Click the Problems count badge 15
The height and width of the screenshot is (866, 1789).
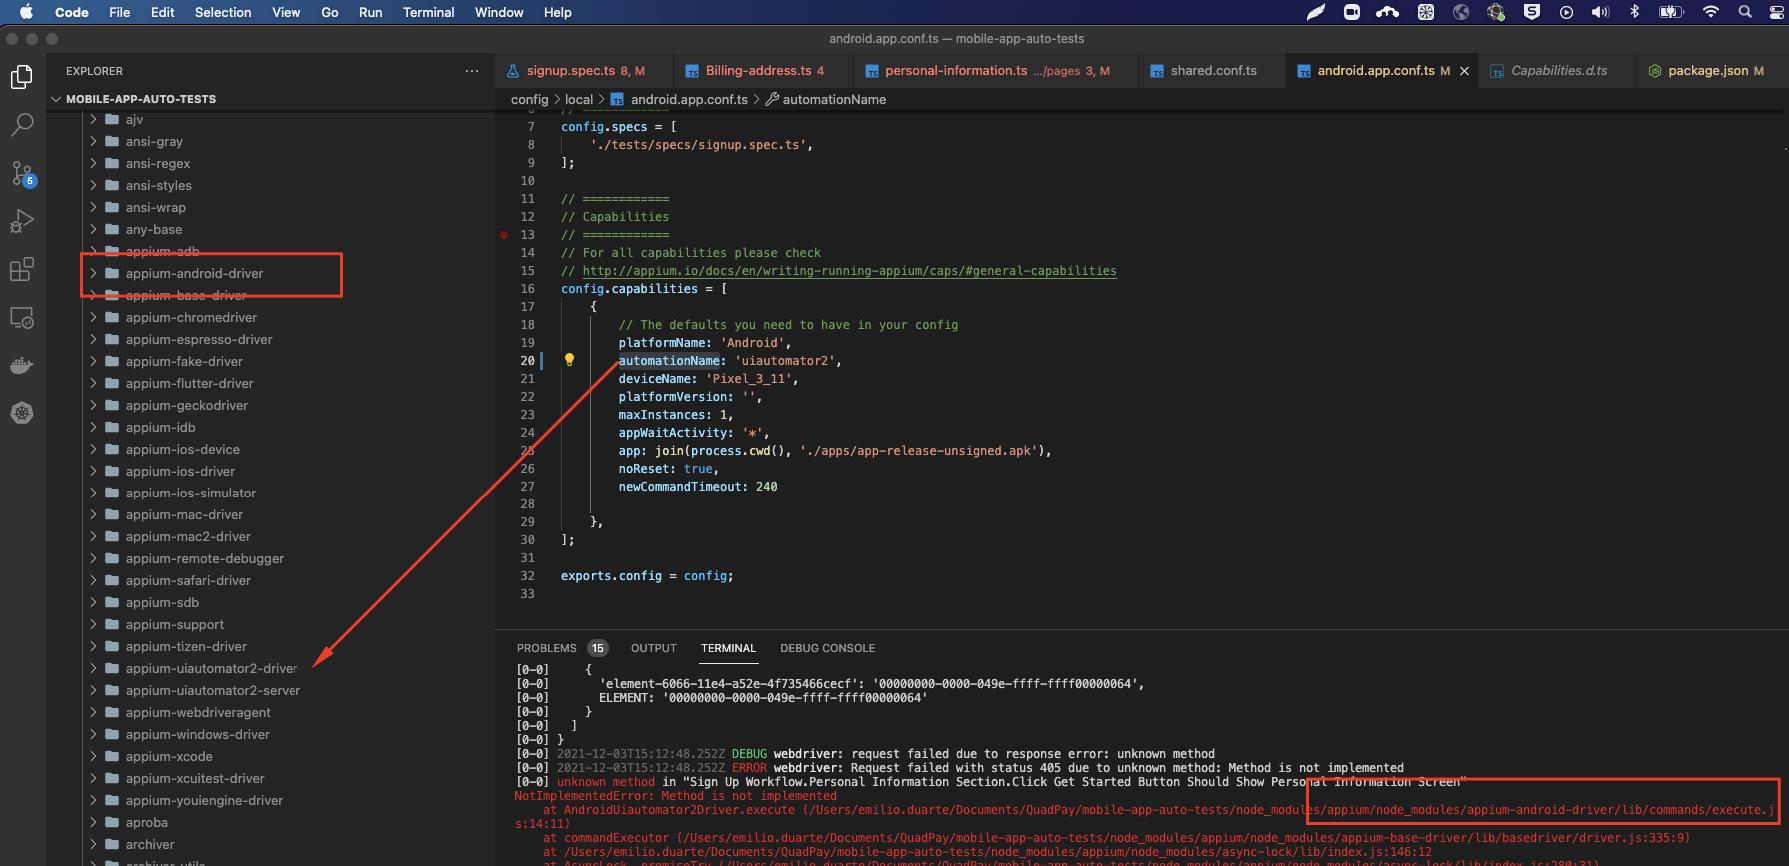tap(597, 648)
